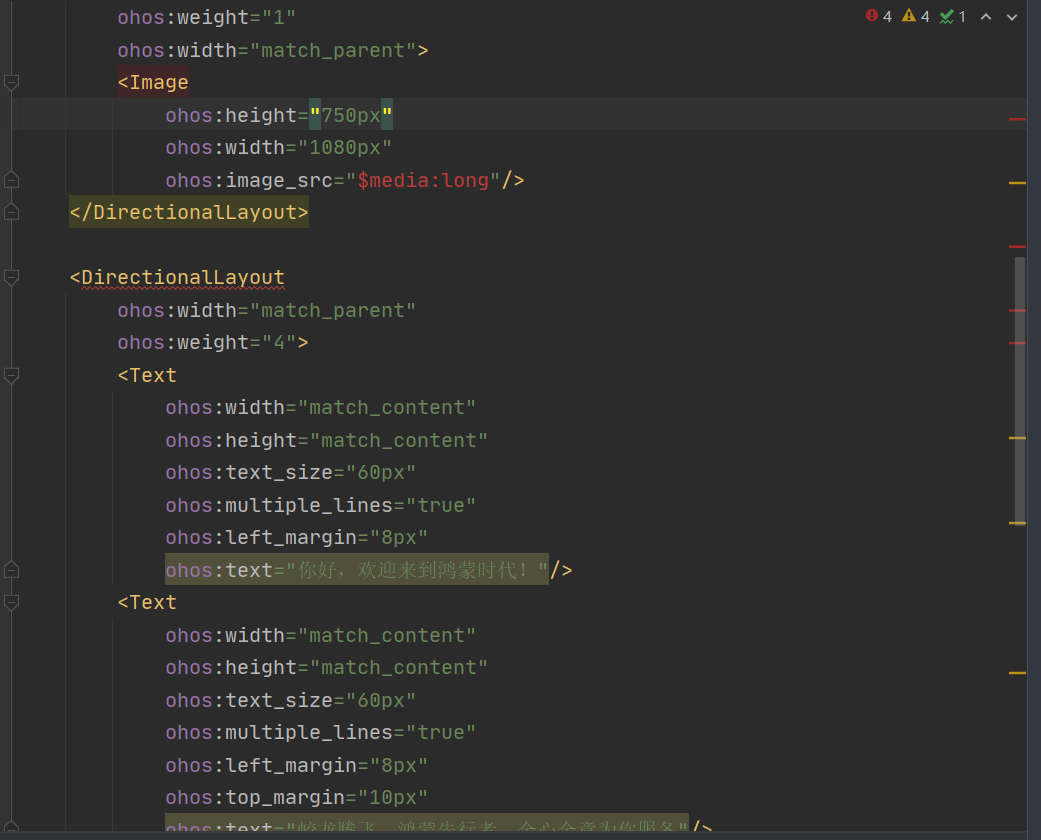Click the yellow warning triangle indicator
This screenshot has width=1041, height=840.
click(x=915, y=16)
